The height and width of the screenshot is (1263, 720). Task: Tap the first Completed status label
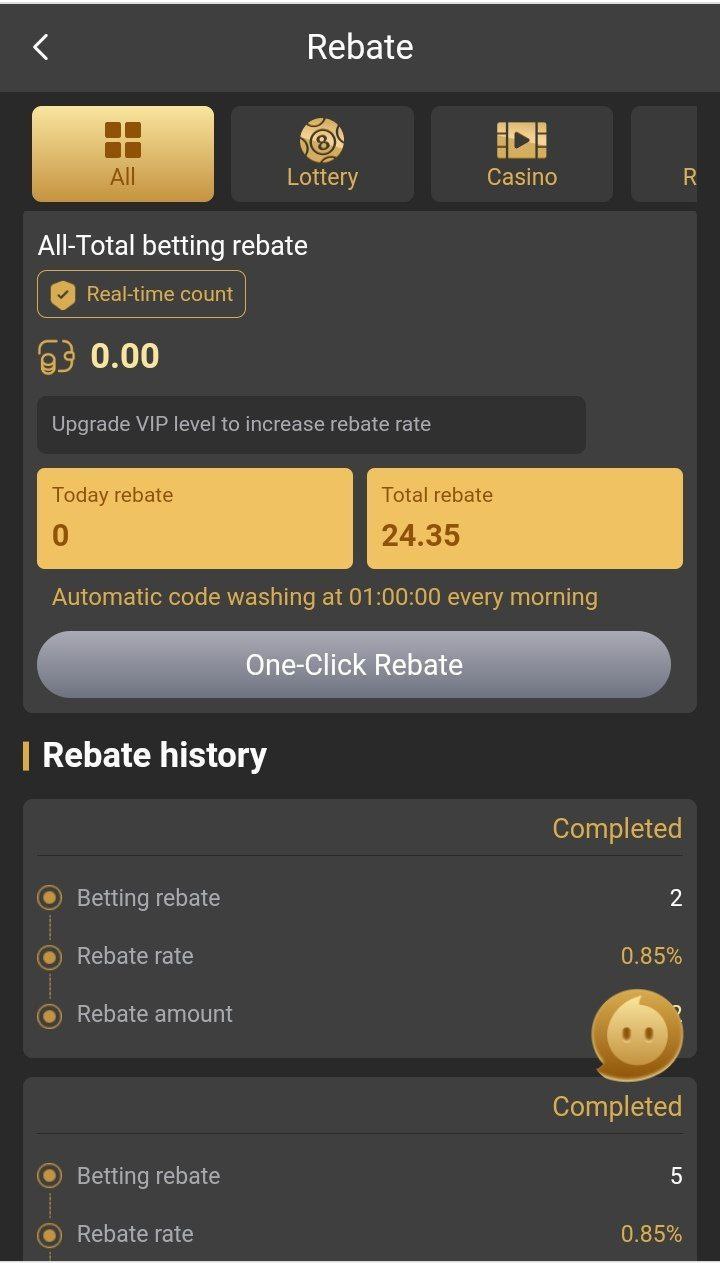click(617, 828)
